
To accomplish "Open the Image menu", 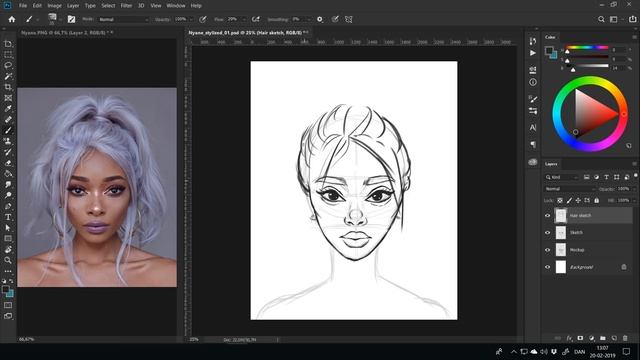I will (x=54, y=6).
